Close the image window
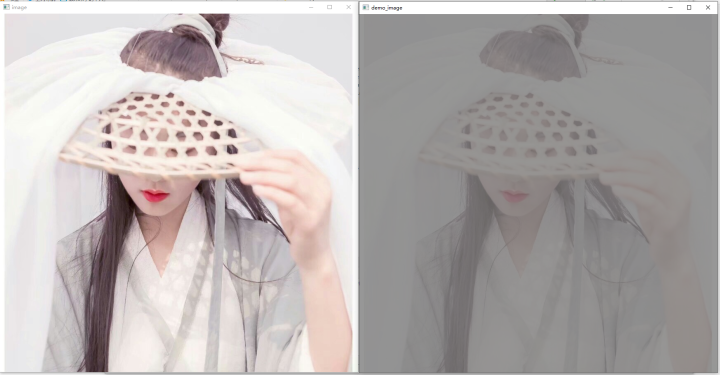The image size is (720, 375). [349, 7]
